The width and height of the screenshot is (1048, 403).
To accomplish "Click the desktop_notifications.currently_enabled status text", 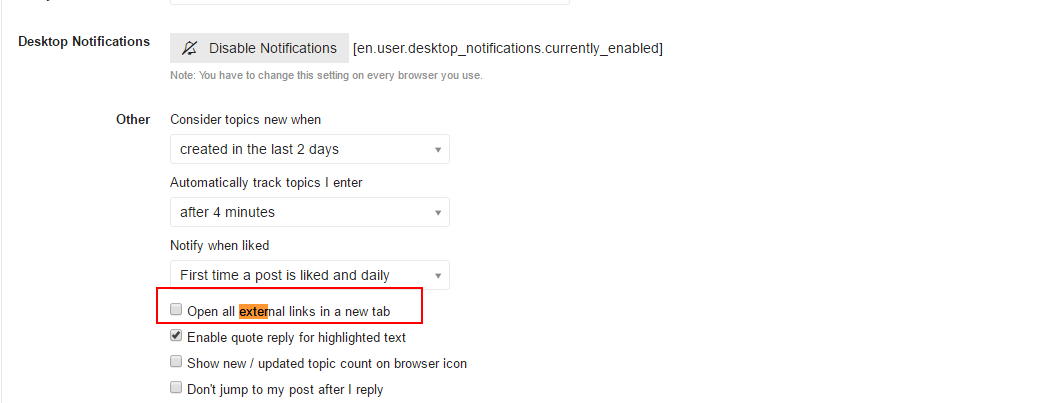I will pos(508,48).
